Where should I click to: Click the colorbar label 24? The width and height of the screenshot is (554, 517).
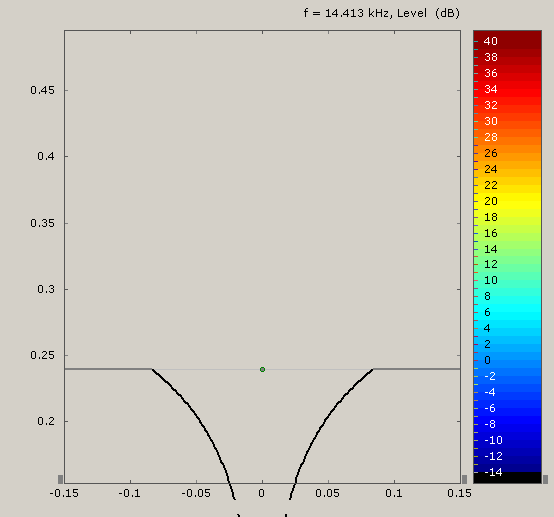491,169
